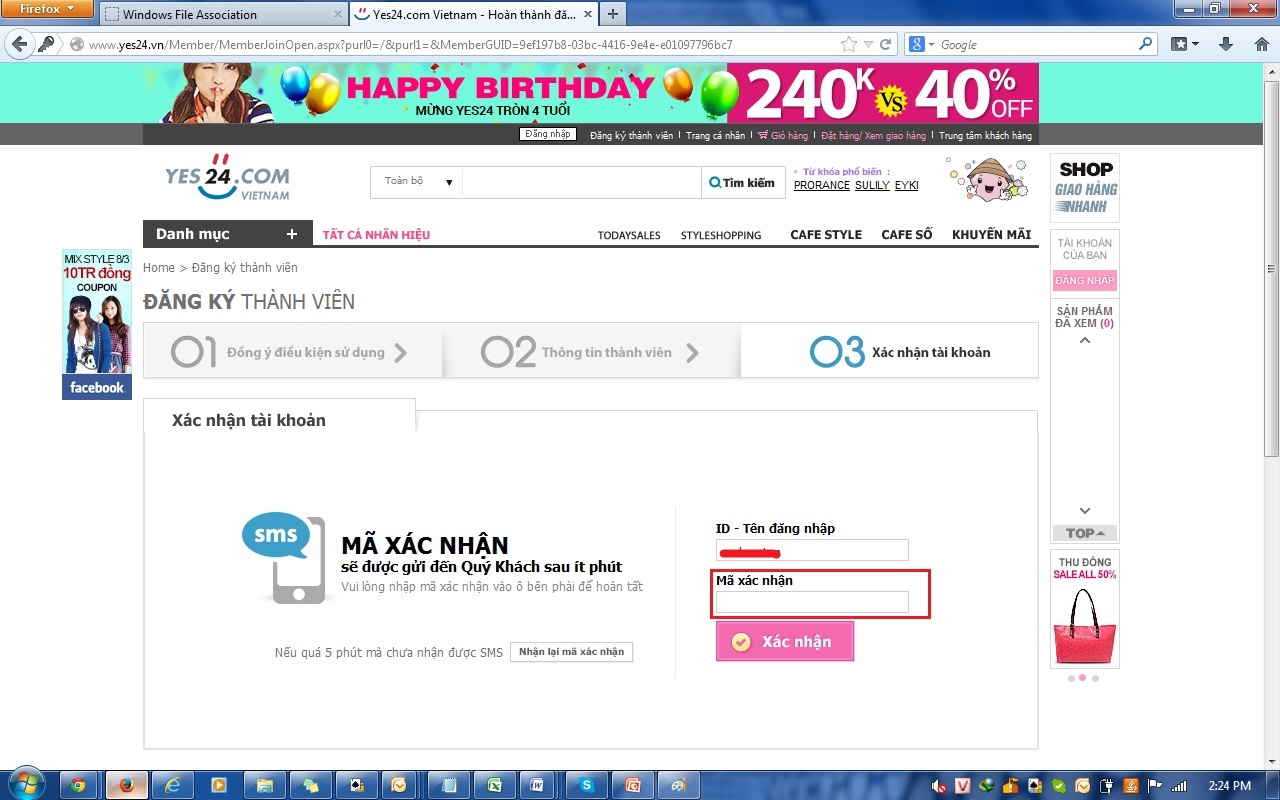The height and width of the screenshot is (800, 1280).
Task: Click the YES24.COM Vietnam logo
Action: [x=227, y=178]
